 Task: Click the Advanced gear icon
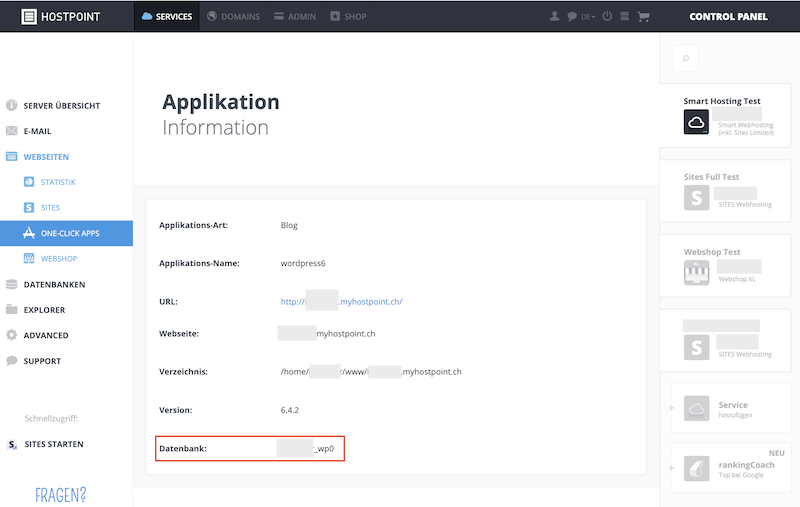click(11, 335)
